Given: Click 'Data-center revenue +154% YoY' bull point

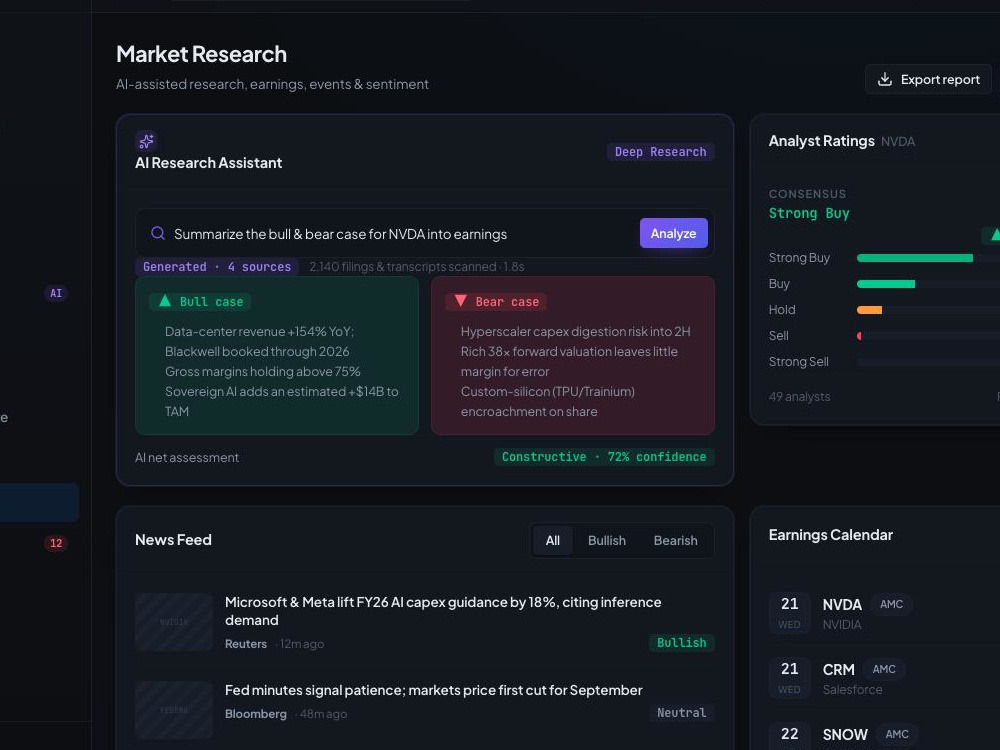Looking at the screenshot, I should point(260,332).
